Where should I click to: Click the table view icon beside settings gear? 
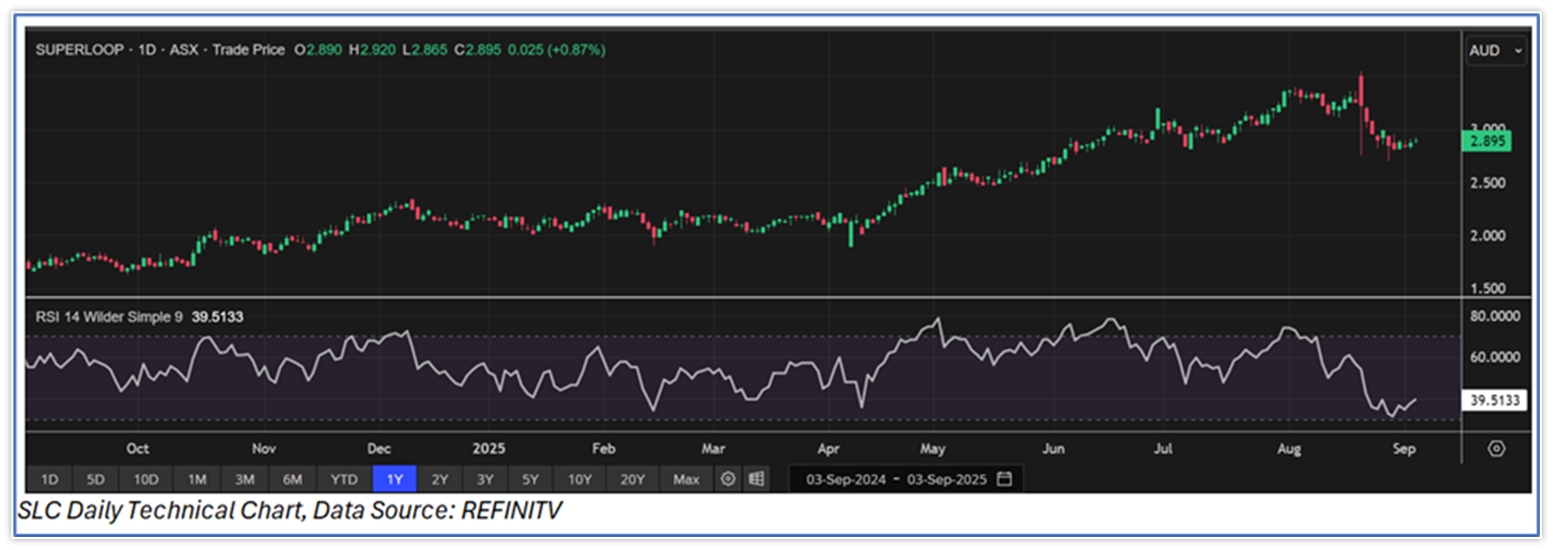(756, 479)
